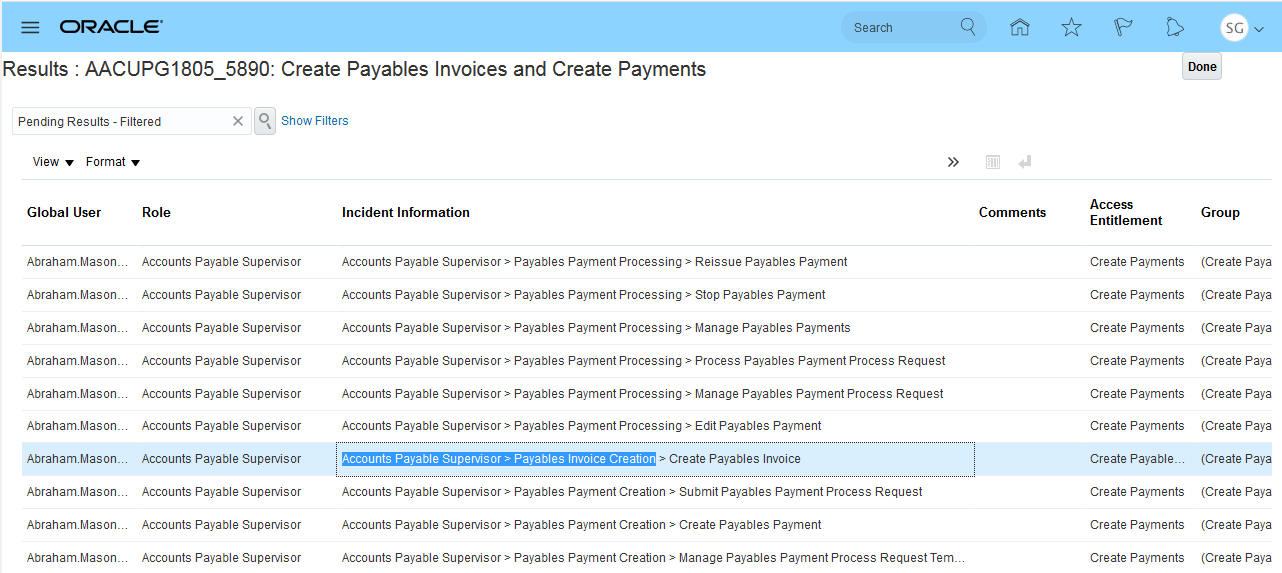Click the Oracle logo
The height and width of the screenshot is (573, 1282).
(x=111, y=27)
